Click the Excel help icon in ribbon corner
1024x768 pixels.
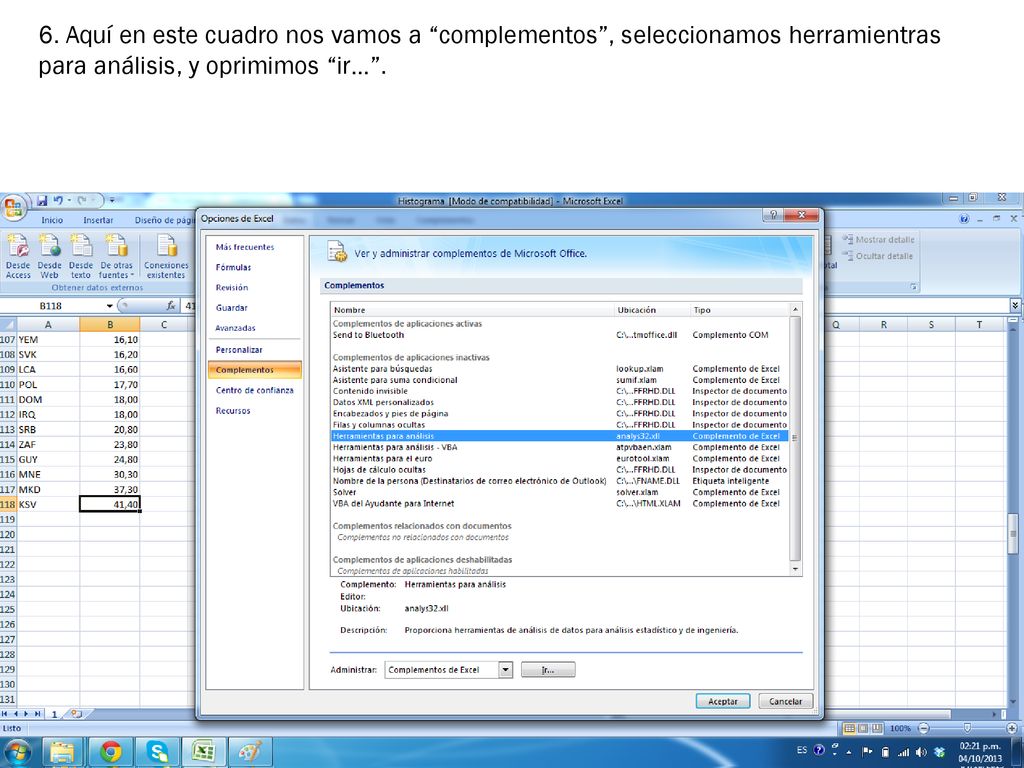click(965, 219)
